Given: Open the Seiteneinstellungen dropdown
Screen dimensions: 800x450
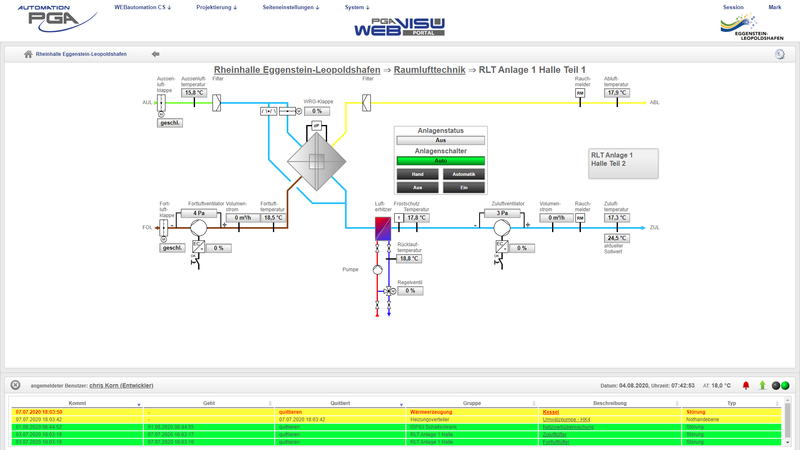Looking at the screenshot, I should [290, 7].
